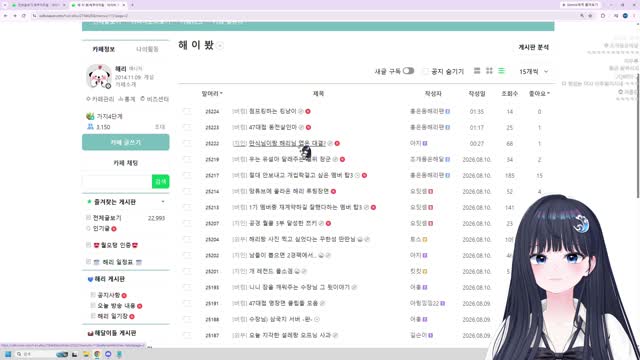This screenshot has width=640, height=360.
Task: Click the browser reload icon
Action: point(24,16)
